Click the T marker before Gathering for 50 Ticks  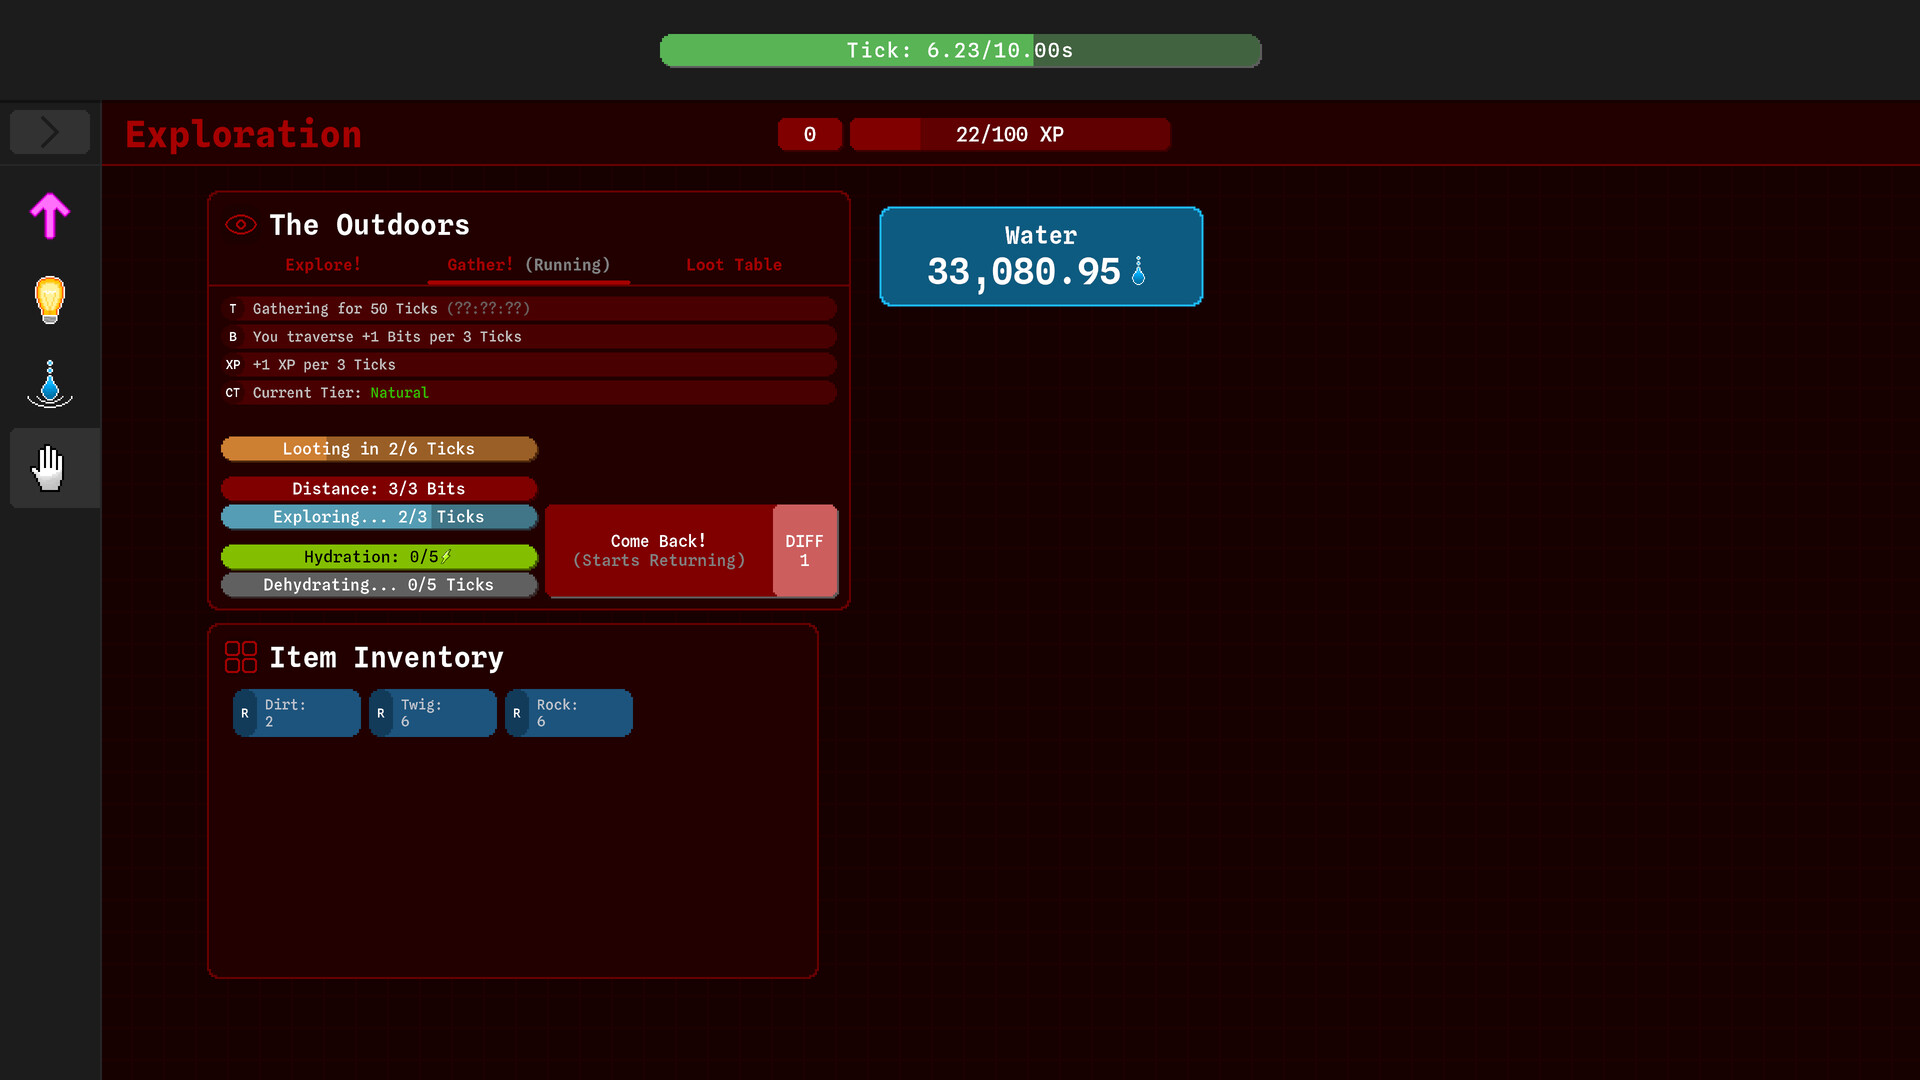[x=233, y=309]
